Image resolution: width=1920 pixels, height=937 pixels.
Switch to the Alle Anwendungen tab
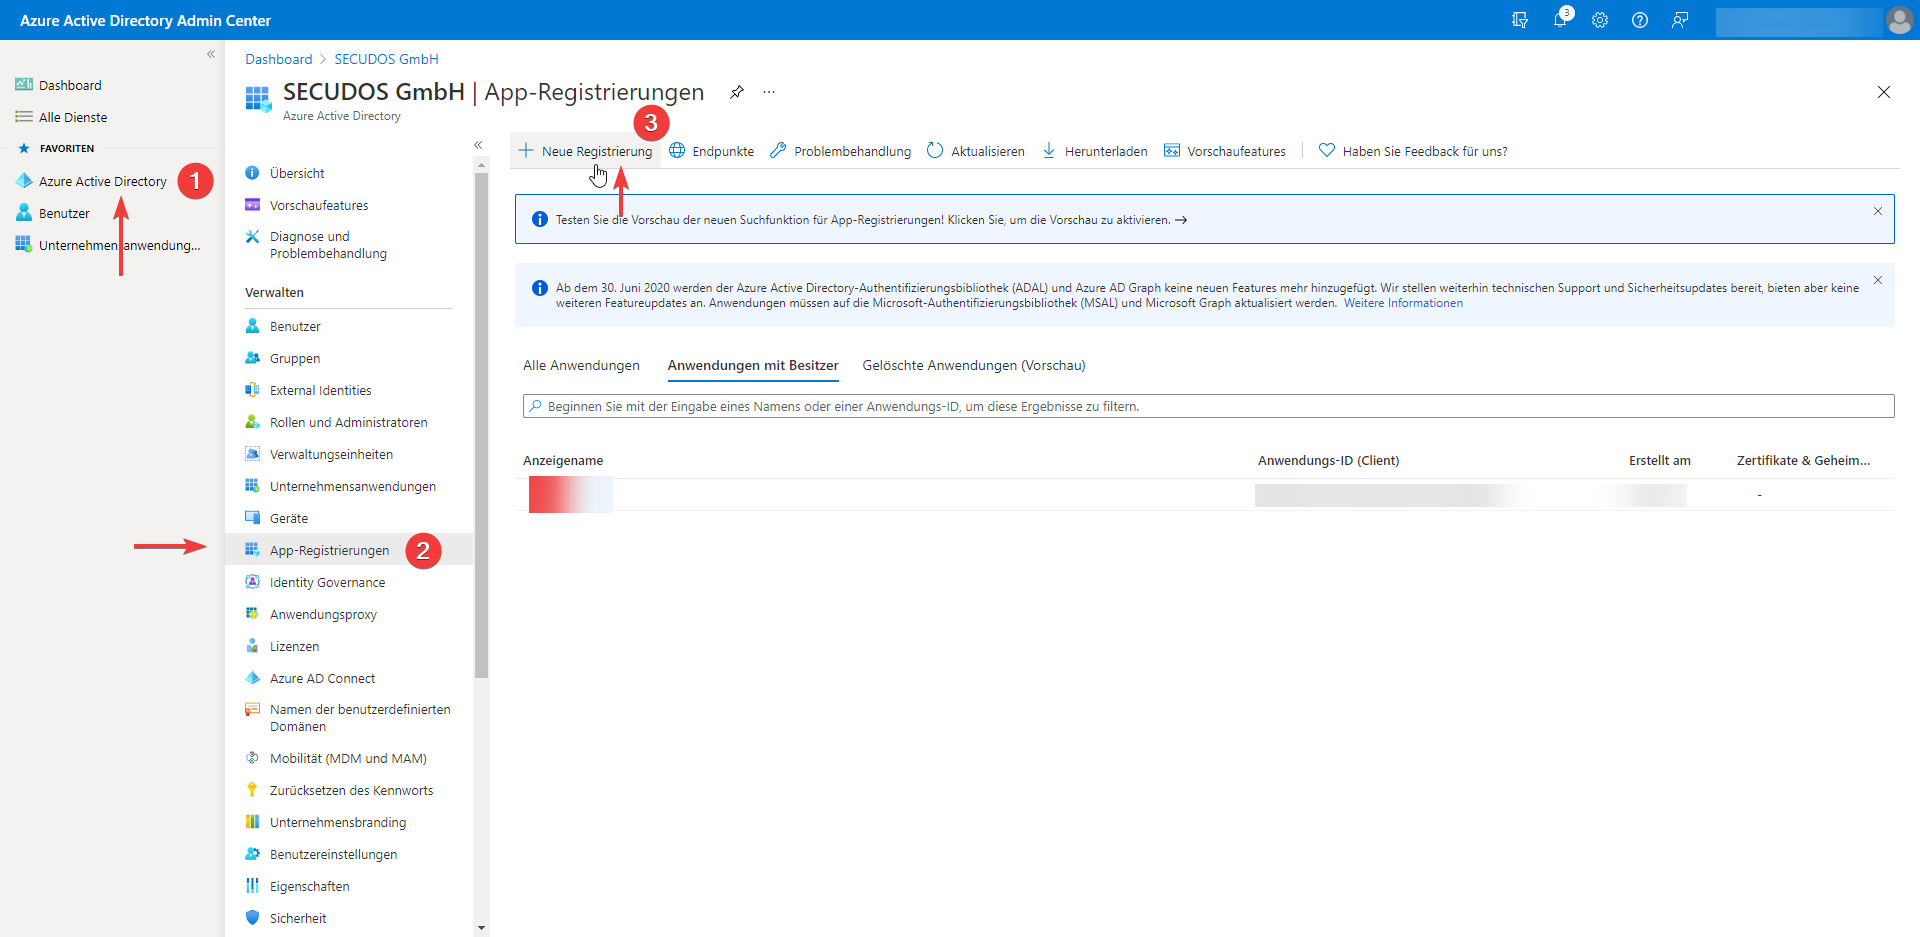click(580, 365)
